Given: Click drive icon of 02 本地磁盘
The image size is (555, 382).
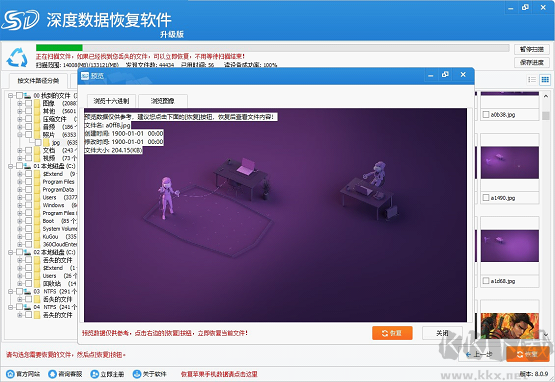Looking at the screenshot, I should (x=28, y=252).
